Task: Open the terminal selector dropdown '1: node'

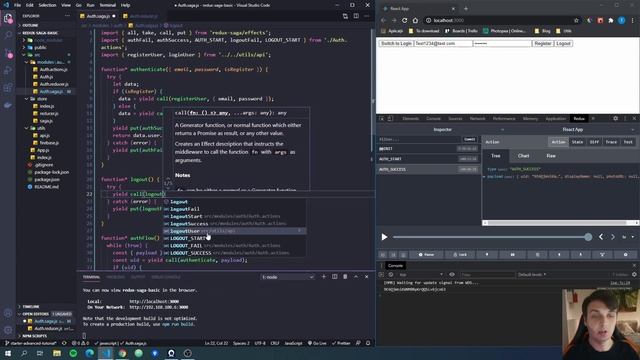Action: click(287, 277)
